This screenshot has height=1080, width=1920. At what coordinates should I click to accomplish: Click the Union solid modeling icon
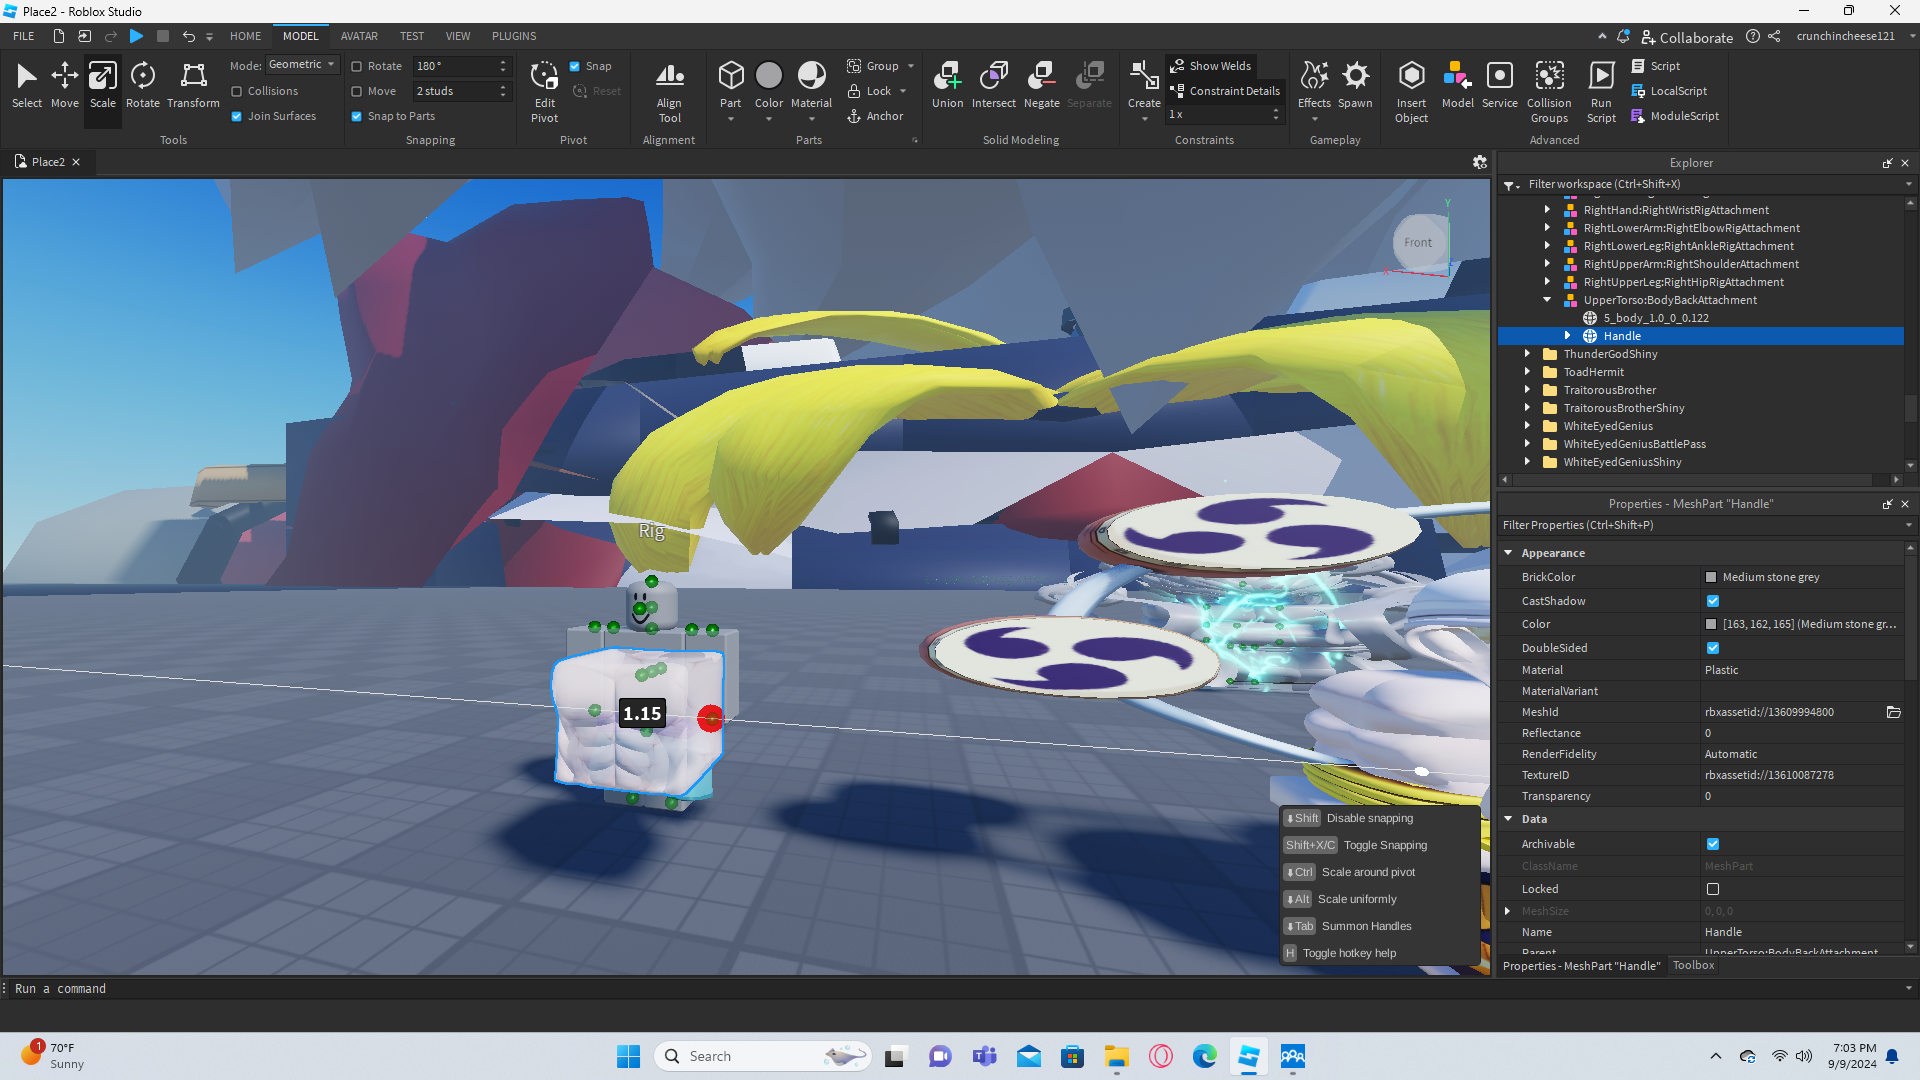947,85
